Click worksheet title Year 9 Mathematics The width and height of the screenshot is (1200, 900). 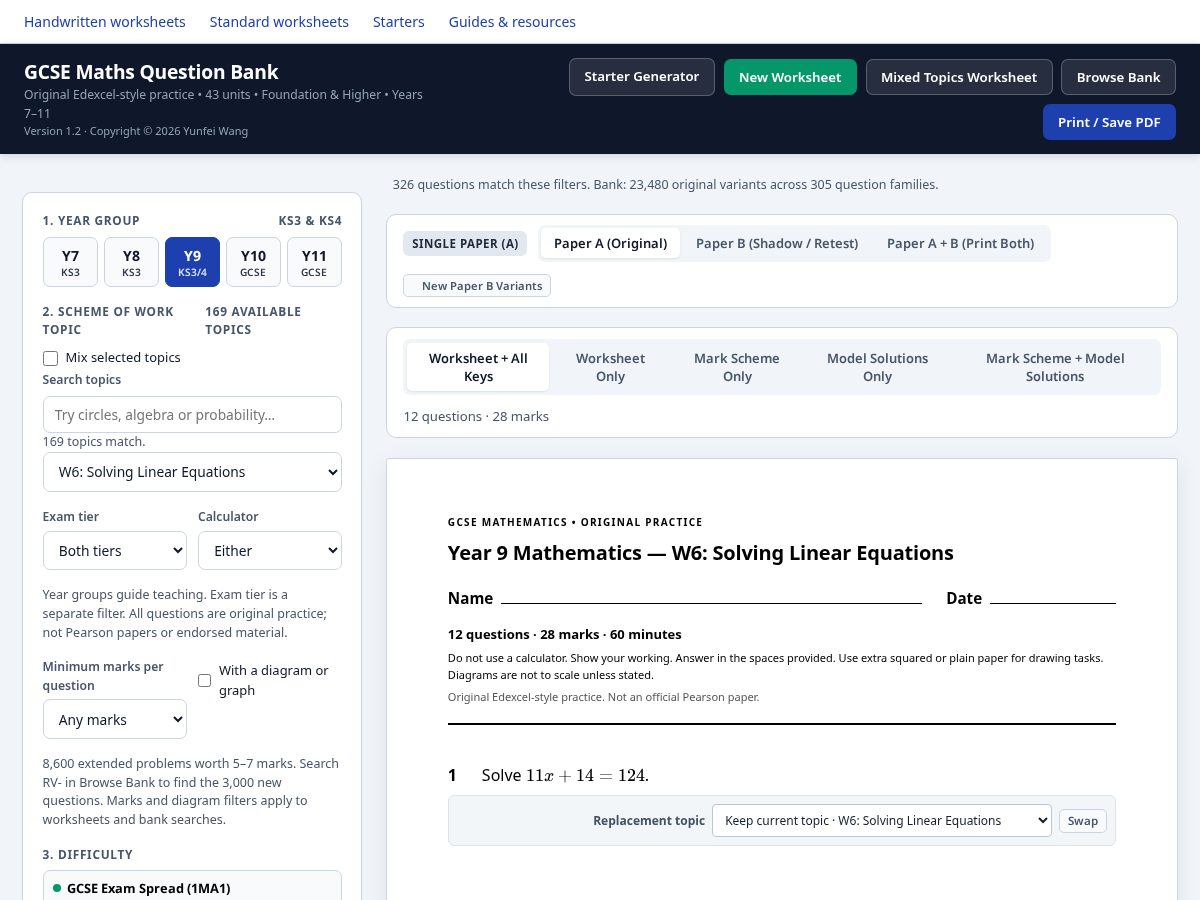(x=701, y=553)
